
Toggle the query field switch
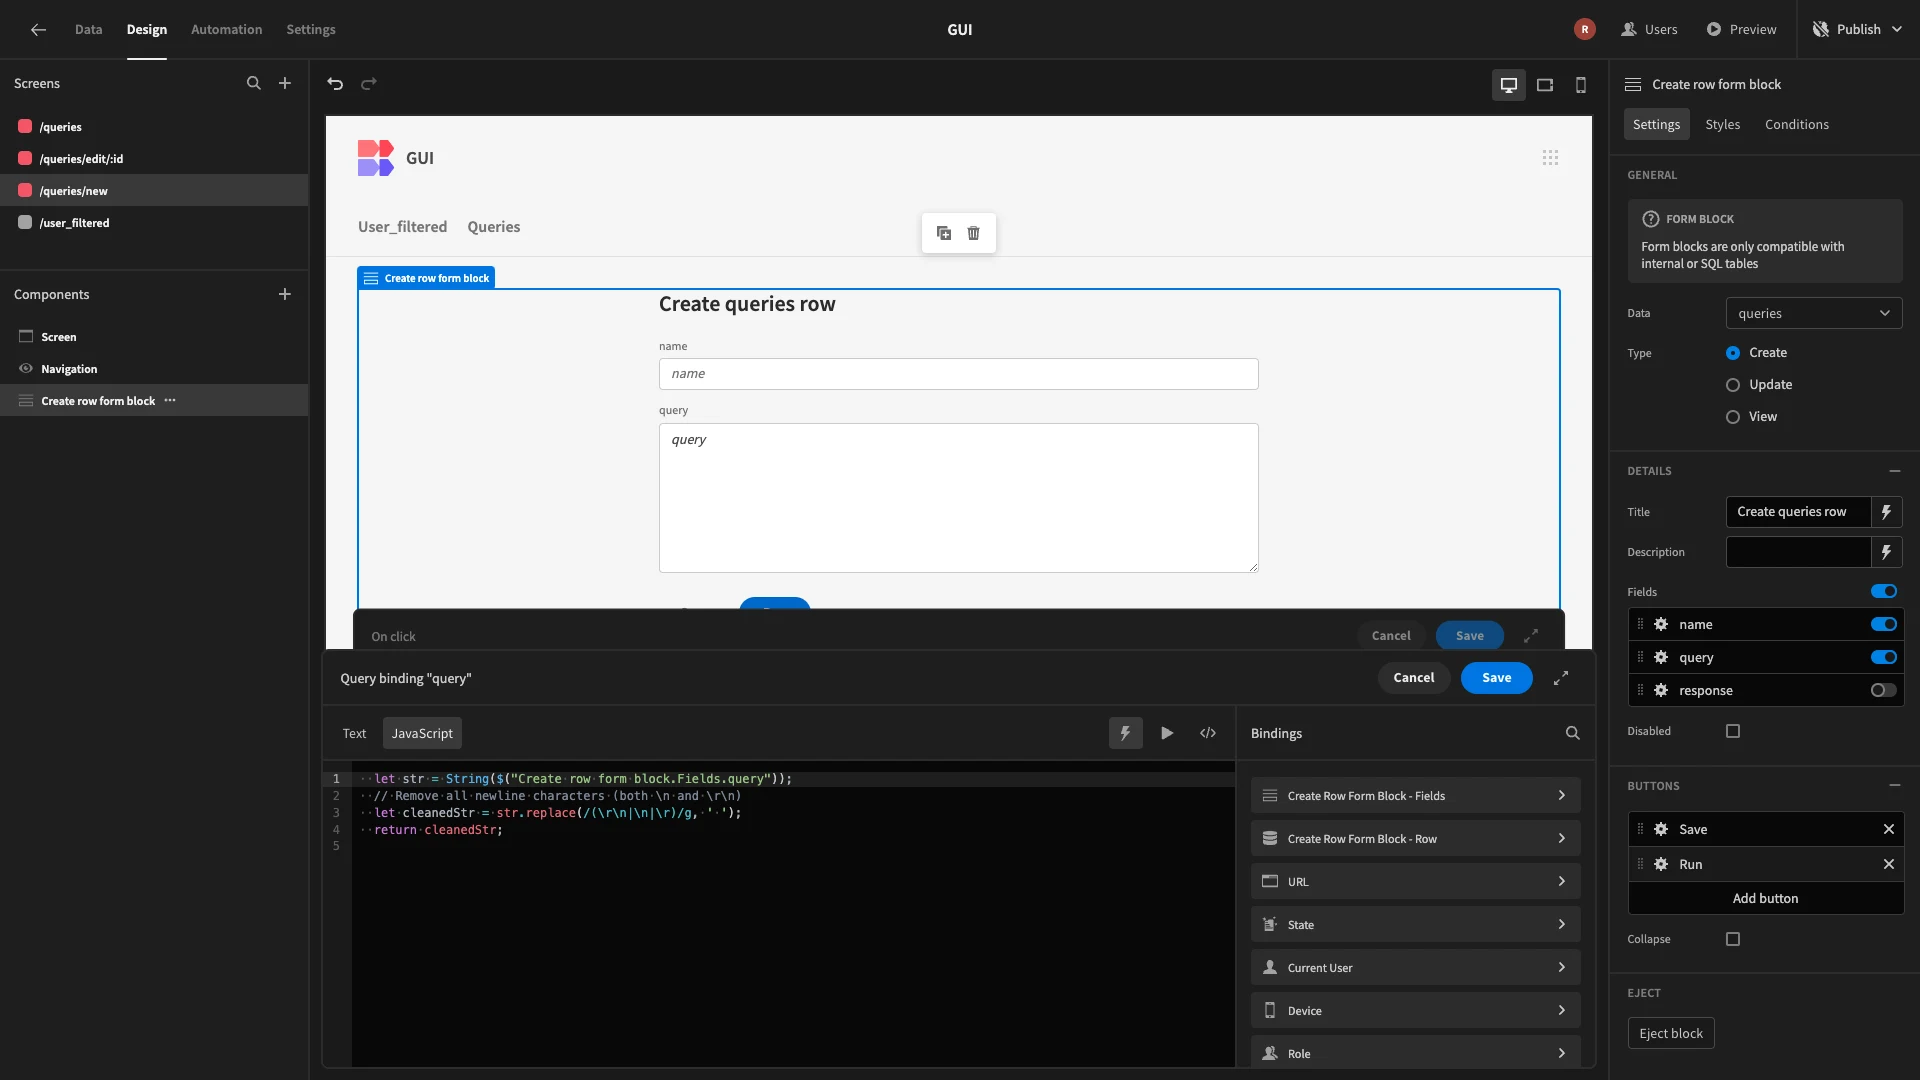[x=1884, y=657]
